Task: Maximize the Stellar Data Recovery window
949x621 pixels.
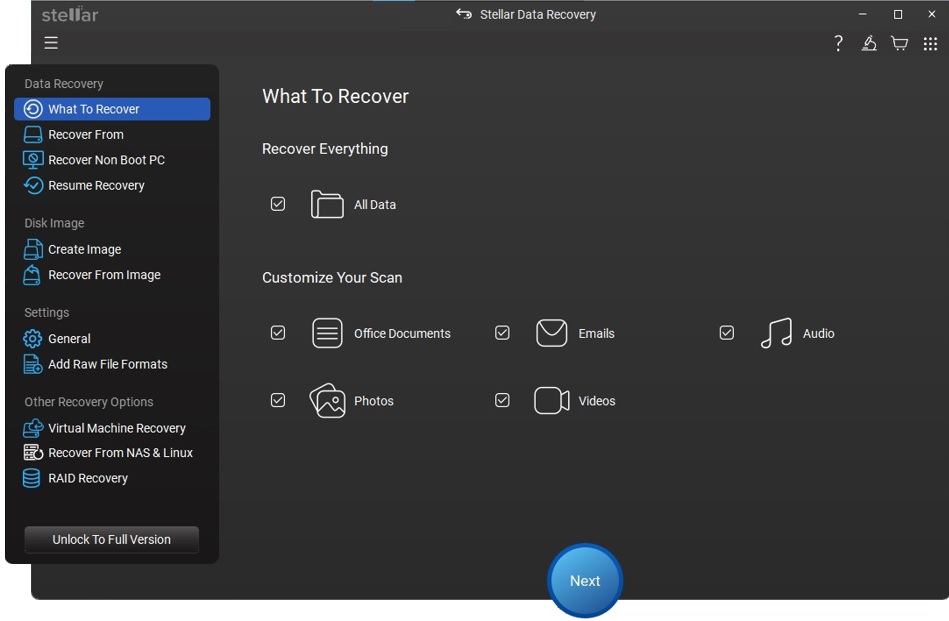Action: (898, 14)
